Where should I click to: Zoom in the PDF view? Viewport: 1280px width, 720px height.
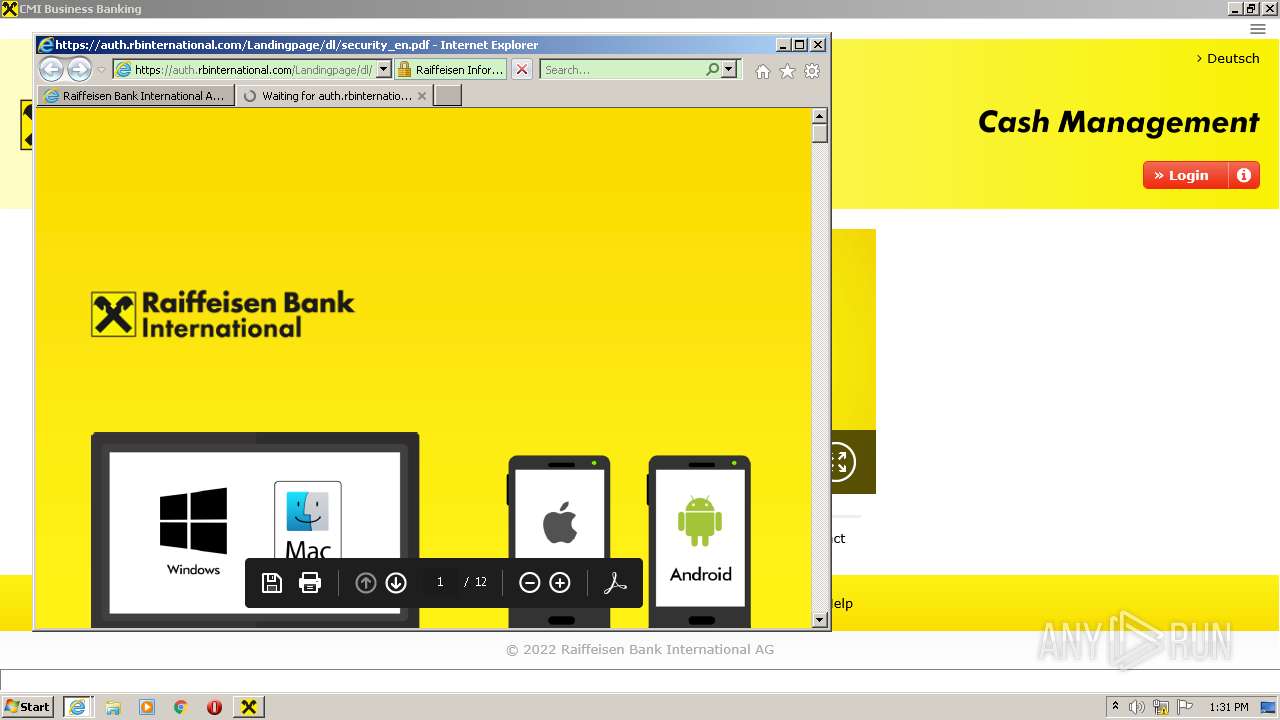pos(560,583)
